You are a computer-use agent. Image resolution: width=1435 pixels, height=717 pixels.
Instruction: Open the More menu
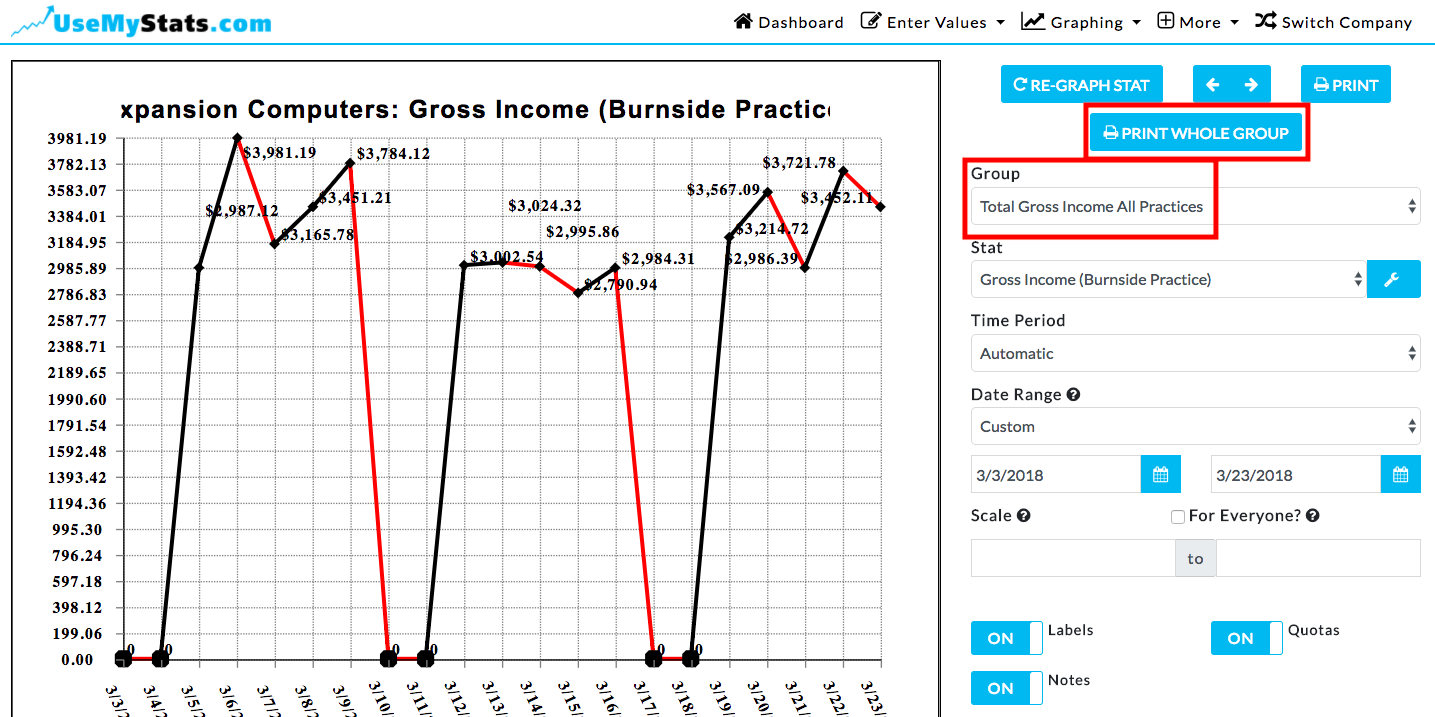pos(1197,22)
